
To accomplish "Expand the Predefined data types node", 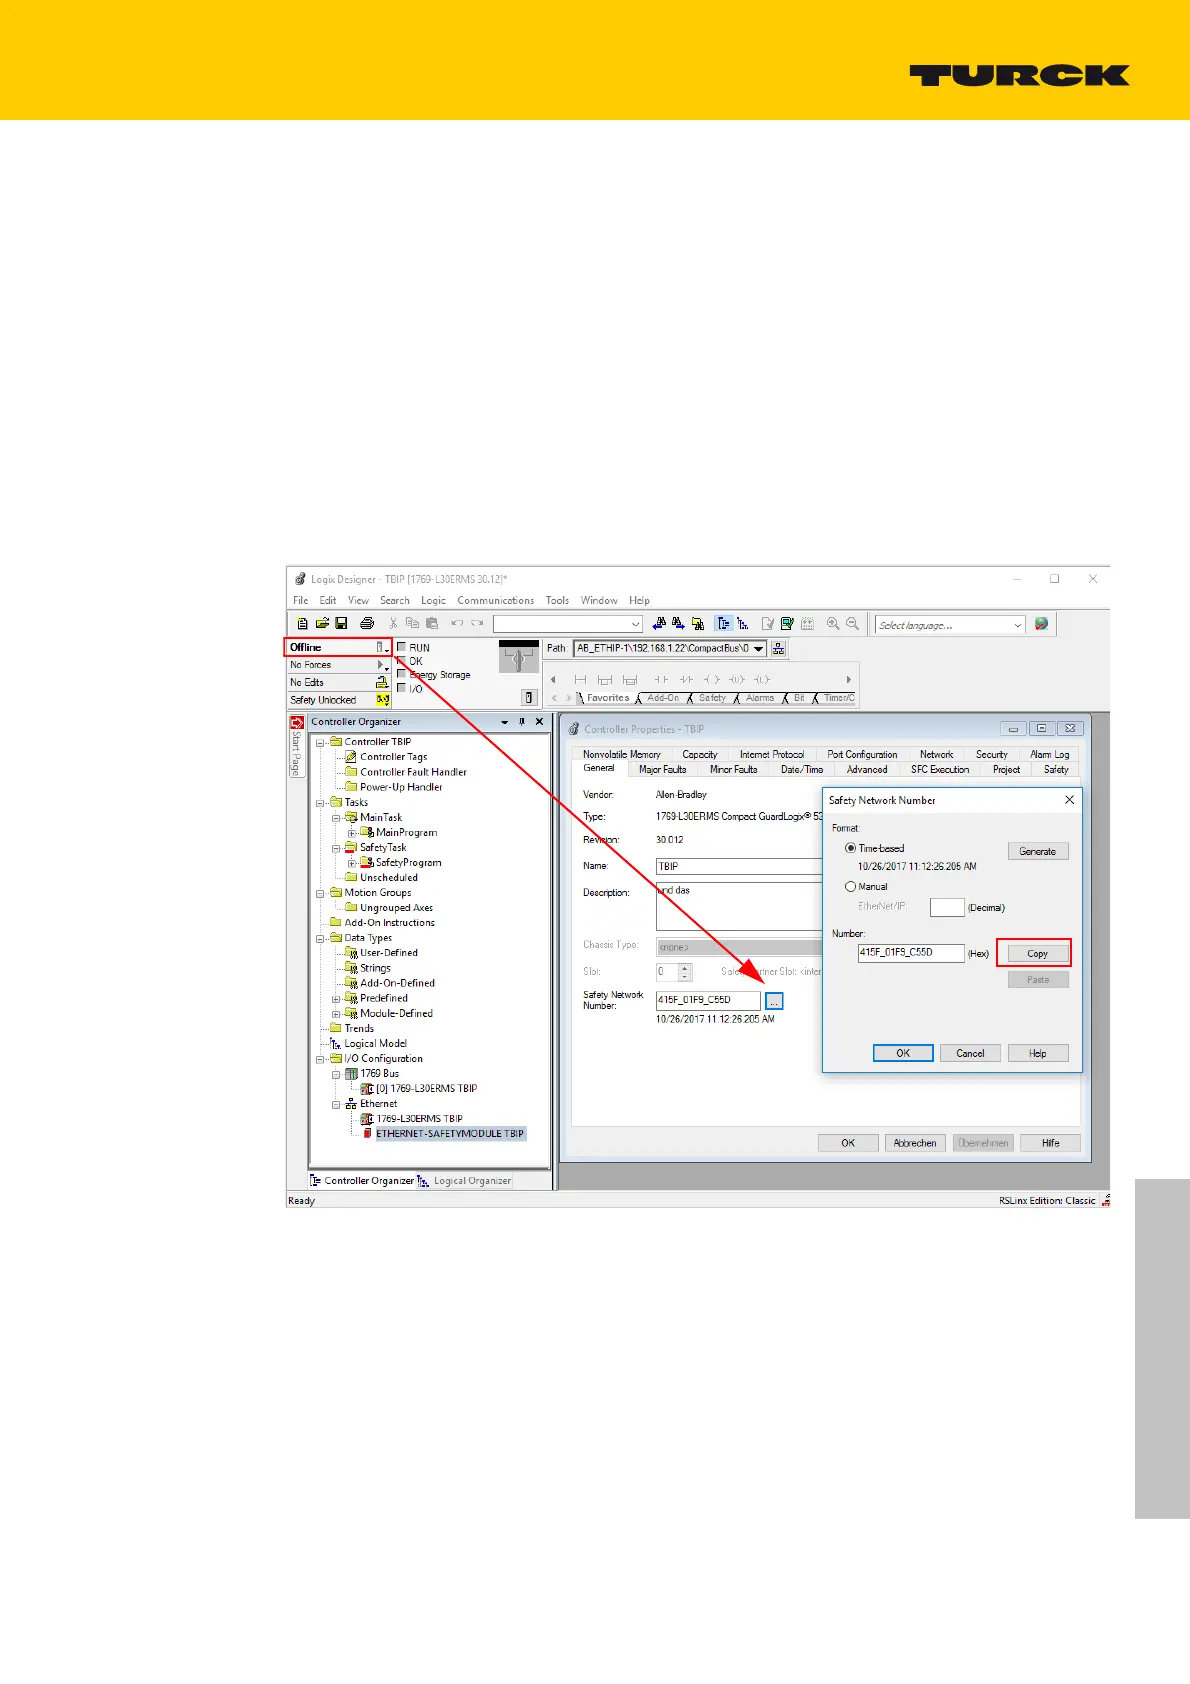I will coord(337,998).
